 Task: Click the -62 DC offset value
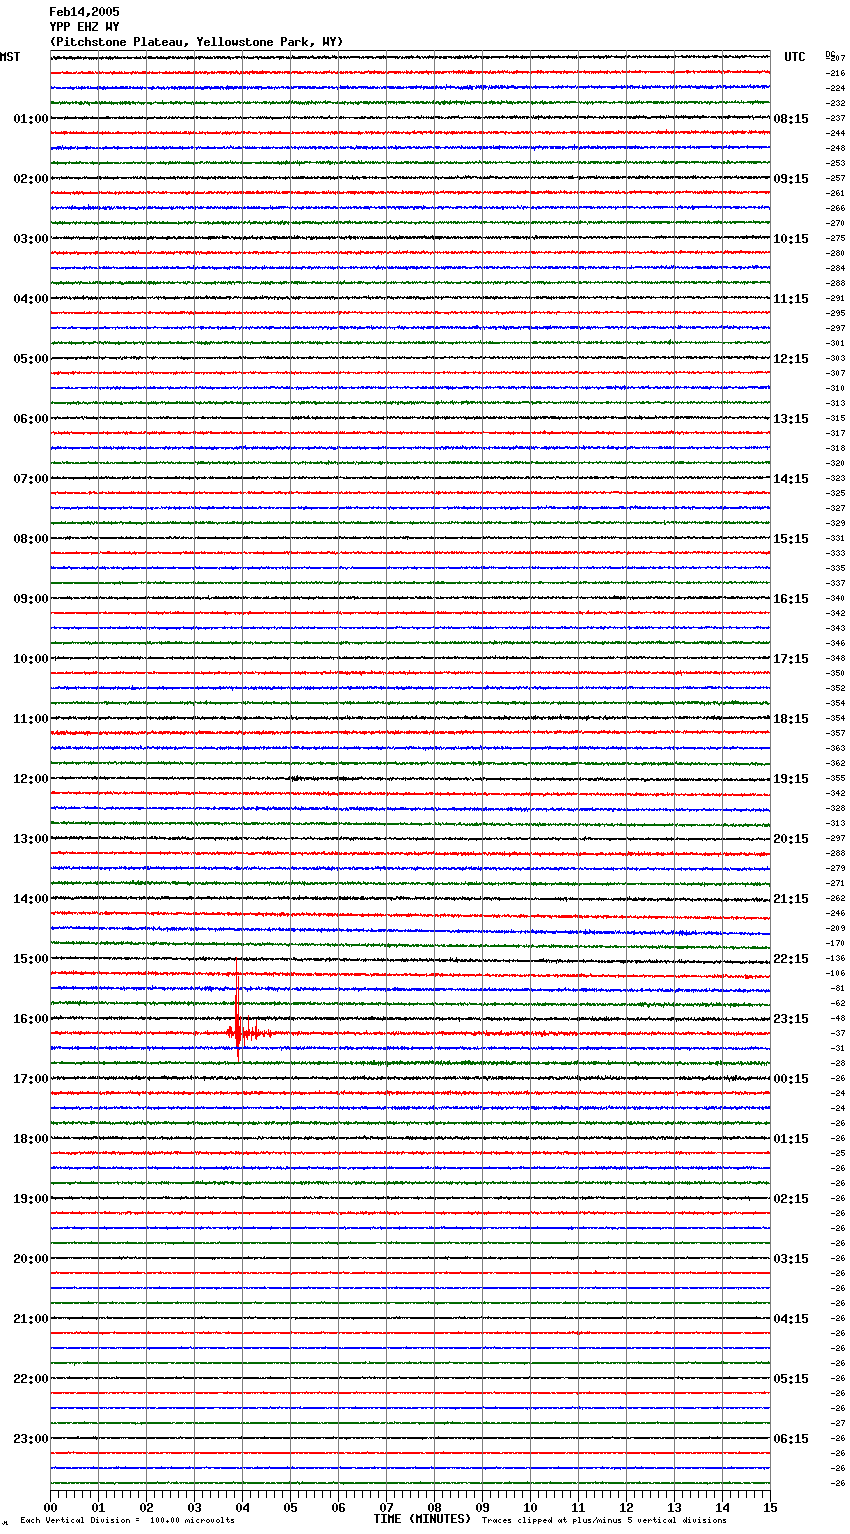[838, 1003]
